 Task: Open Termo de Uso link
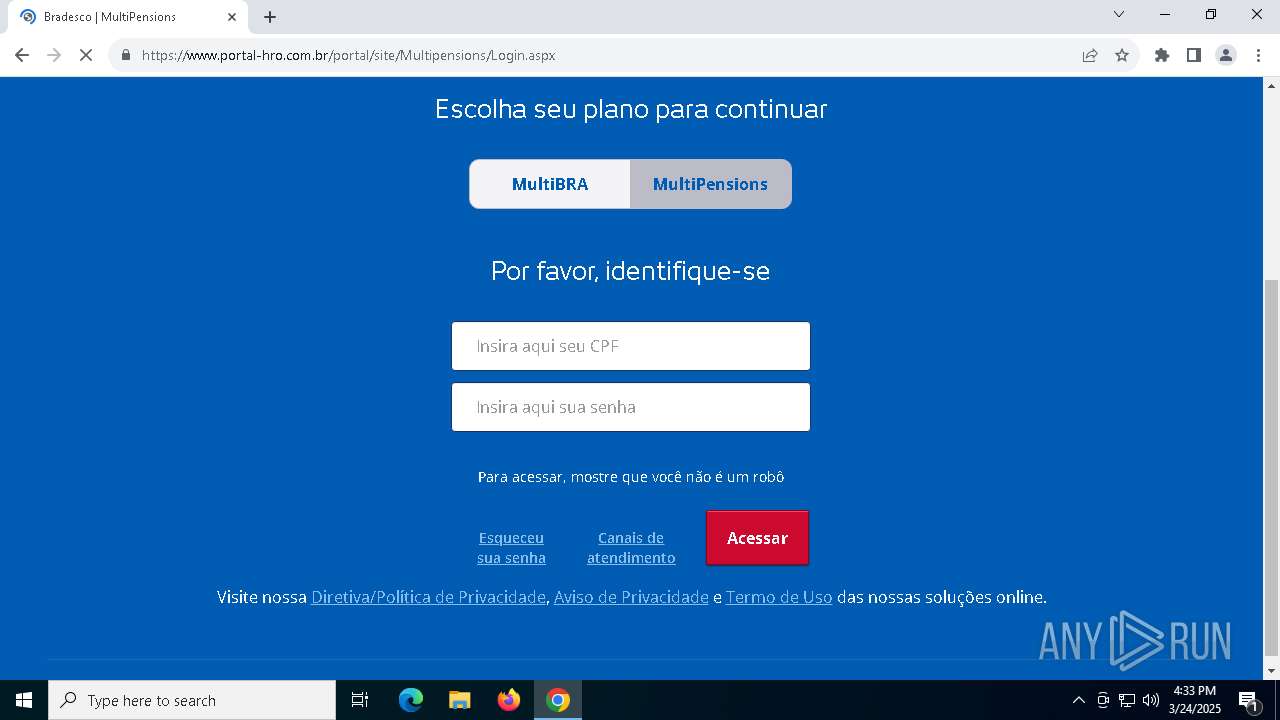(x=779, y=597)
